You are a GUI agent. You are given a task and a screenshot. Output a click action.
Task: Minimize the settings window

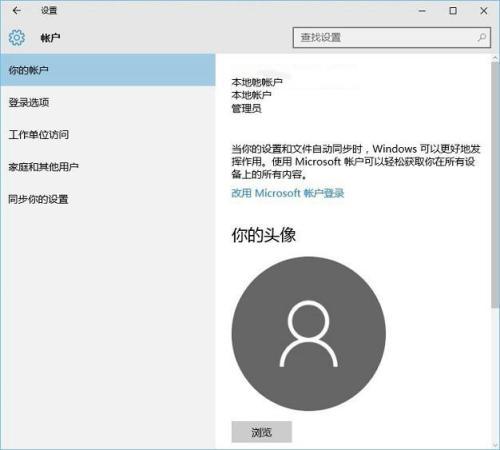tap(422, 11)
